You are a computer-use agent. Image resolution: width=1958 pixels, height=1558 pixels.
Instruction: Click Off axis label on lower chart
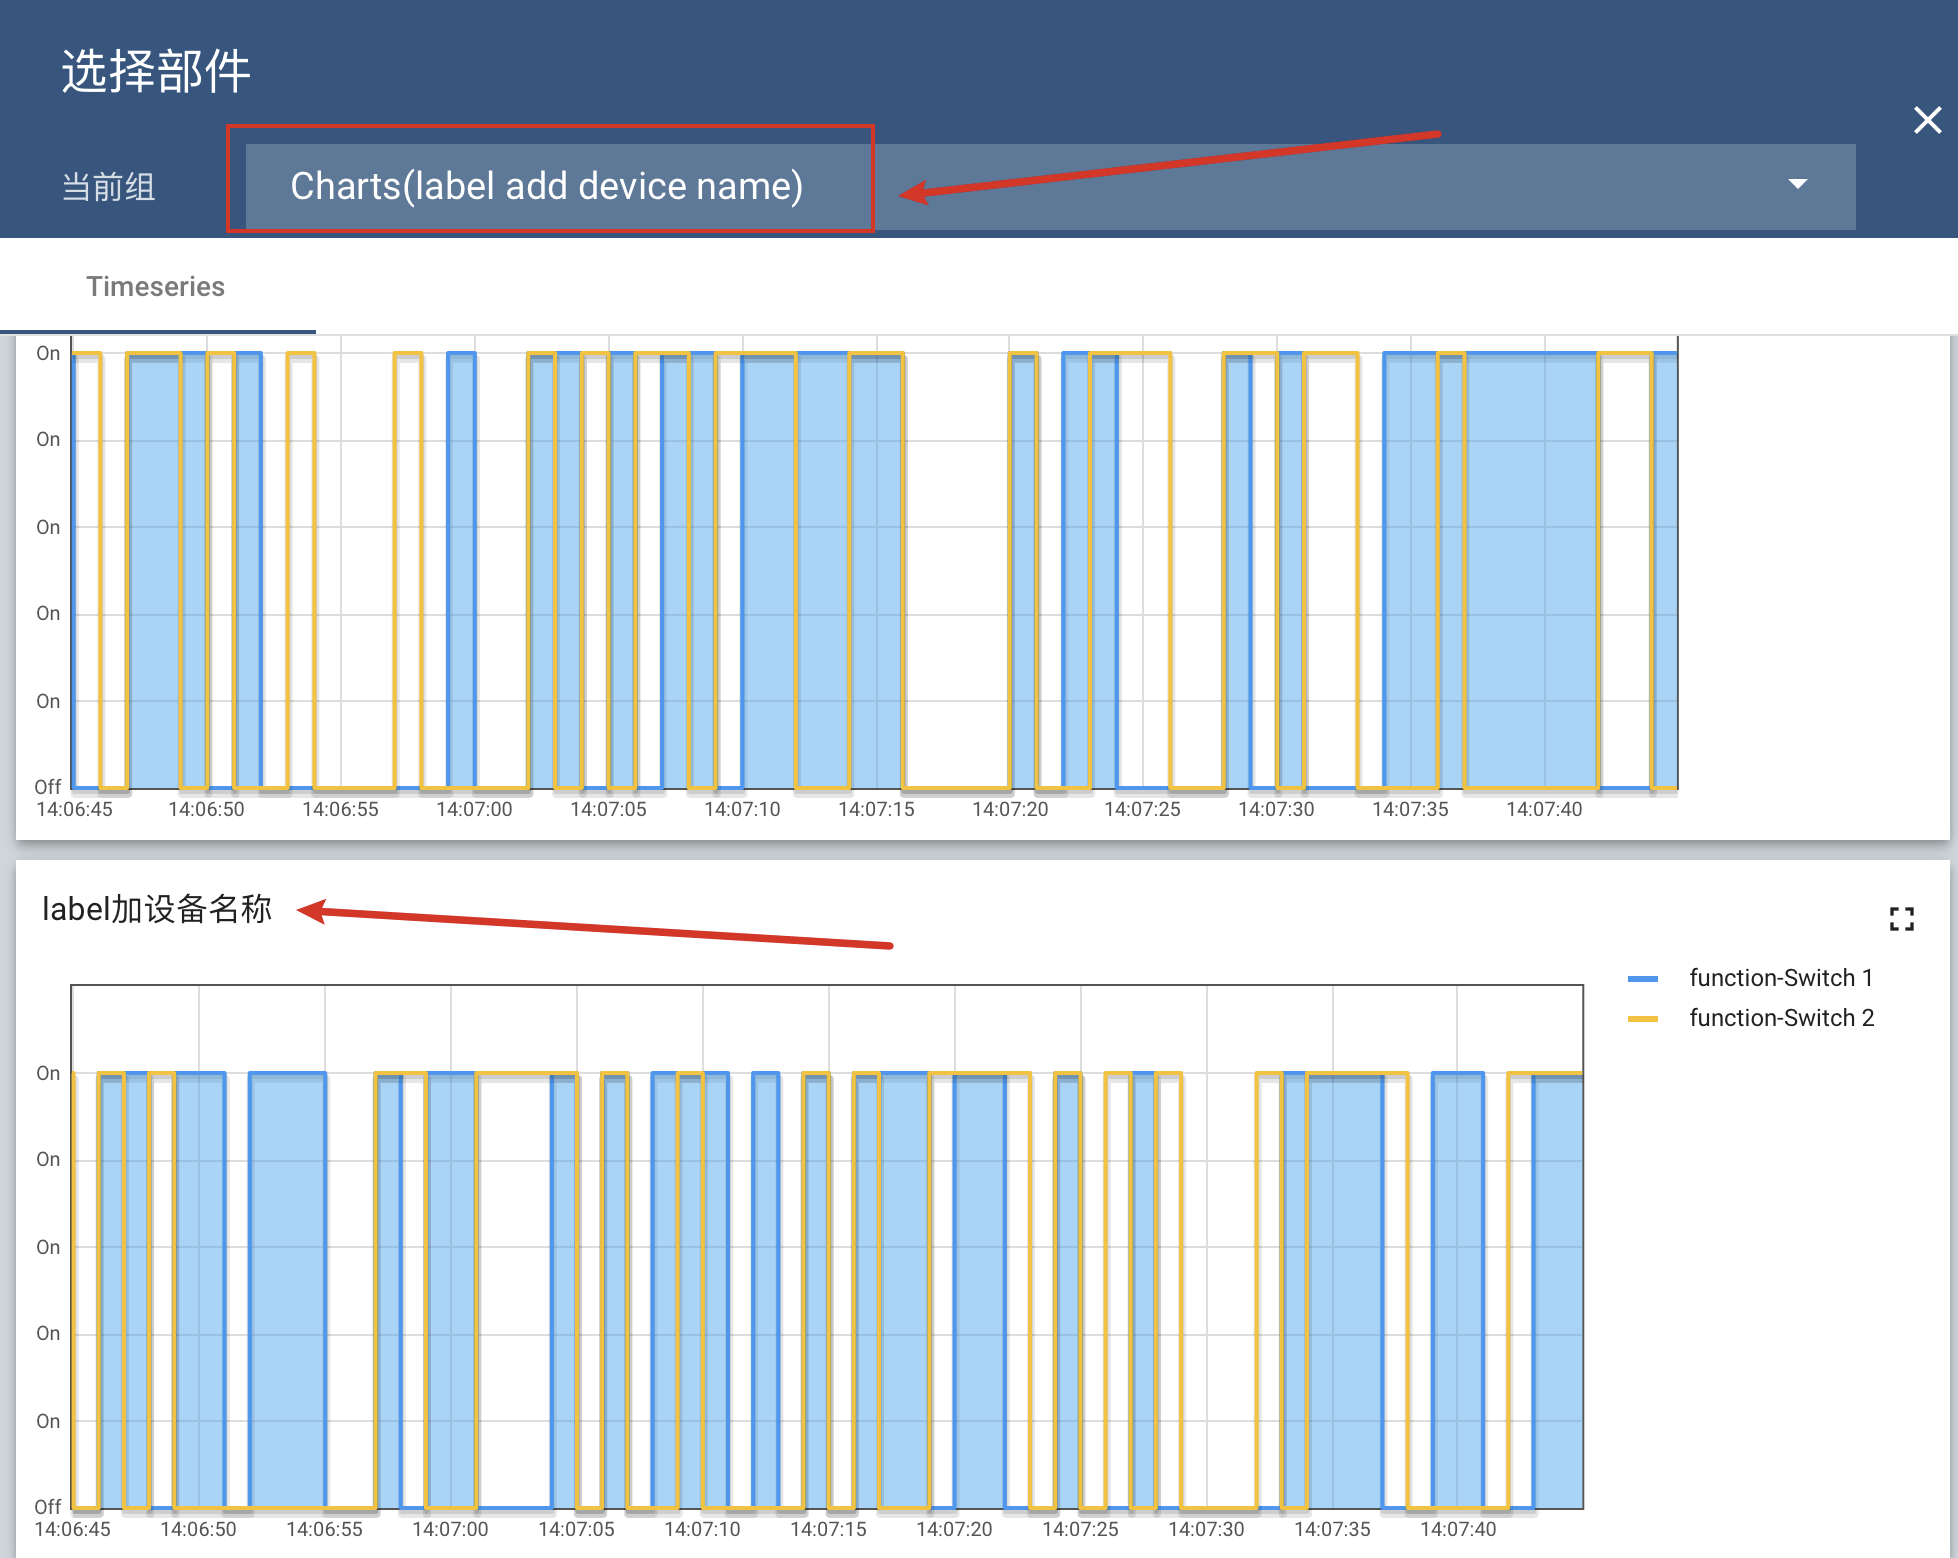point(47,1506)
